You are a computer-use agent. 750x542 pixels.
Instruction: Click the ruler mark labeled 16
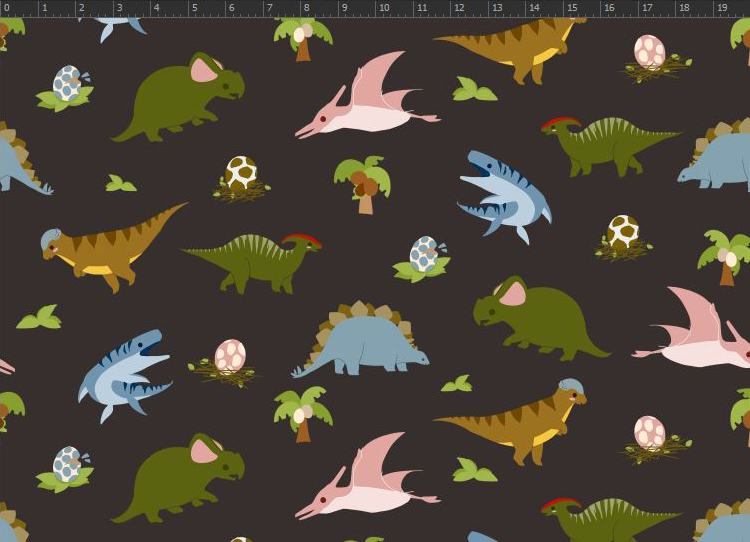point(610,8)
